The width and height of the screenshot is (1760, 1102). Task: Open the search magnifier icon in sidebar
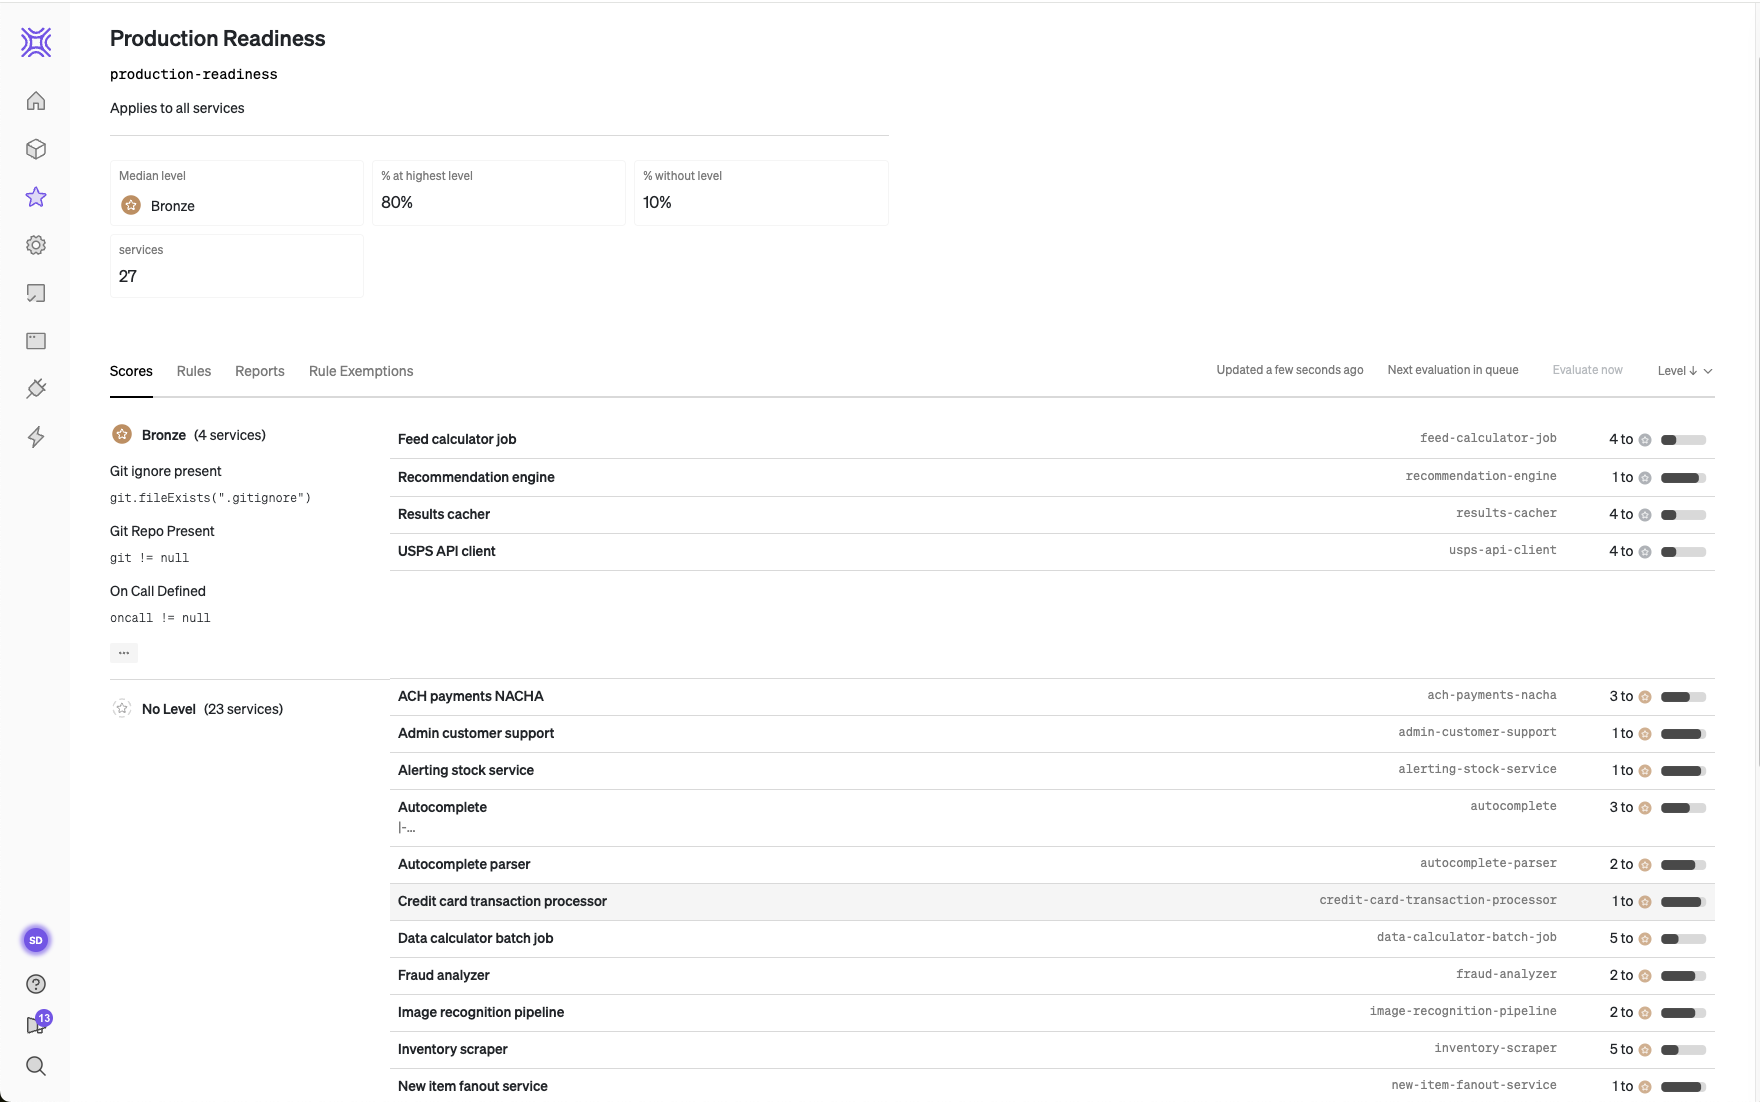(x=36, y=1066)
